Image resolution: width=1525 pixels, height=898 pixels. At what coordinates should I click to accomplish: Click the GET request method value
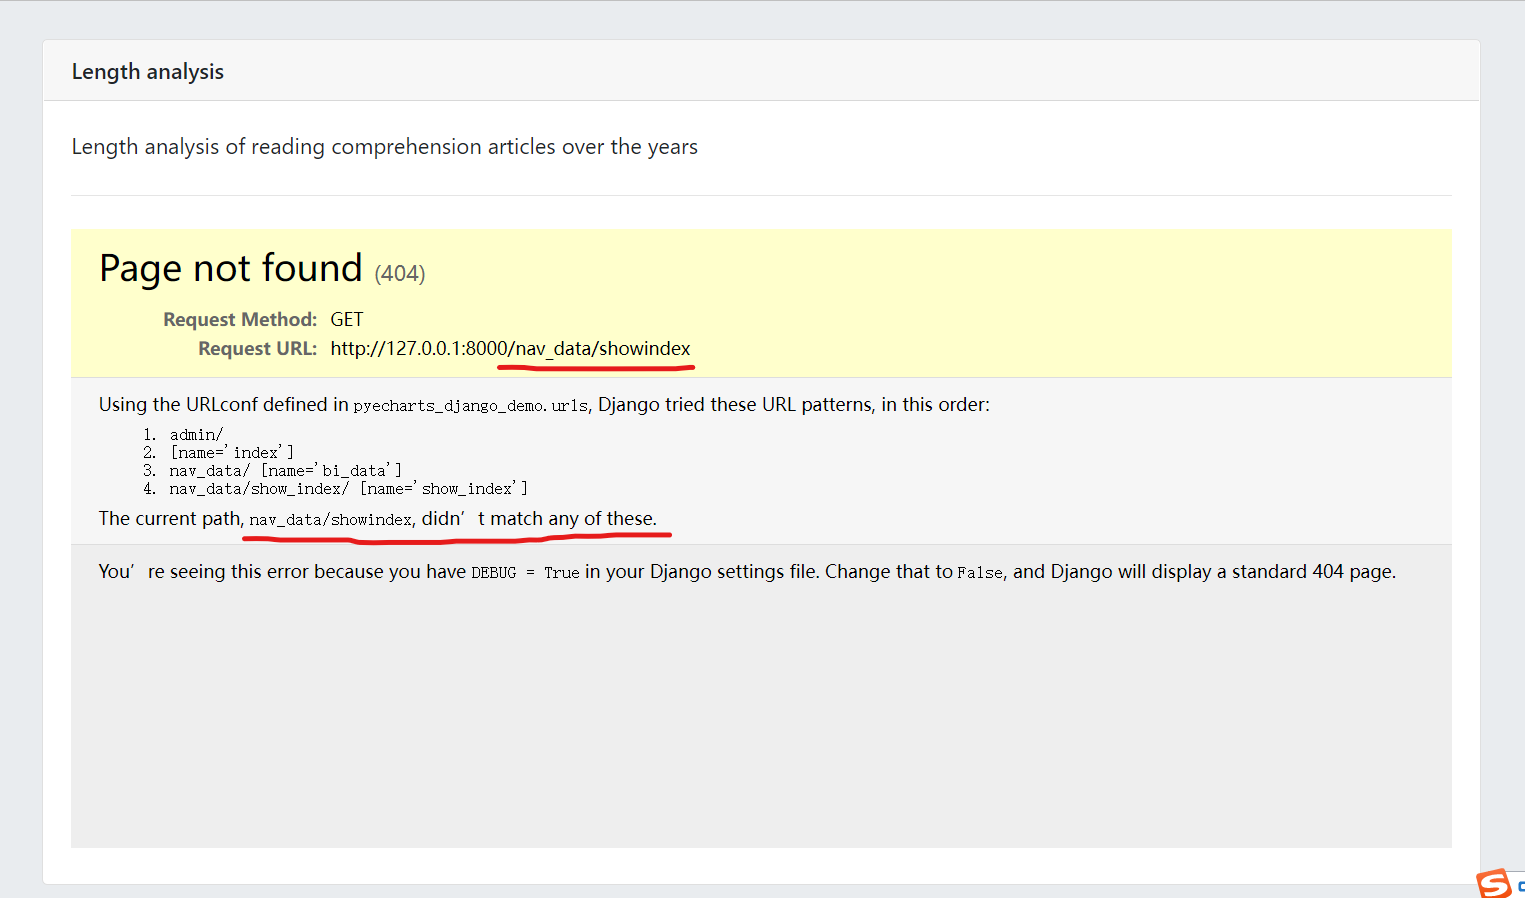pyautogui.click(x=347, y=320)
